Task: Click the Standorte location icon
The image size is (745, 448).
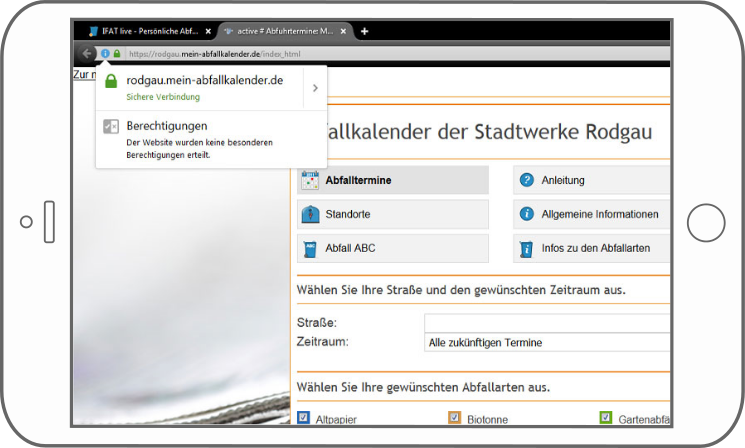Action: point(309,214)
